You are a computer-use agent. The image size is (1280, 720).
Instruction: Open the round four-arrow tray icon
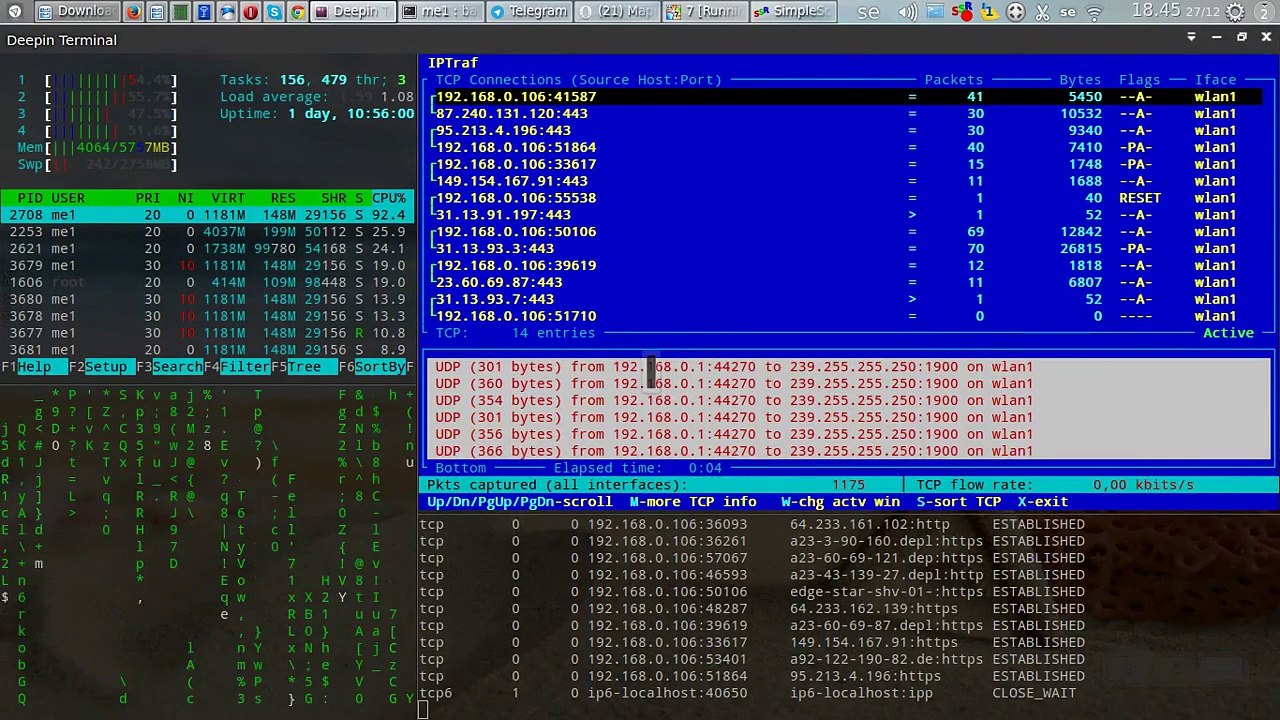tap(1016, 12)
